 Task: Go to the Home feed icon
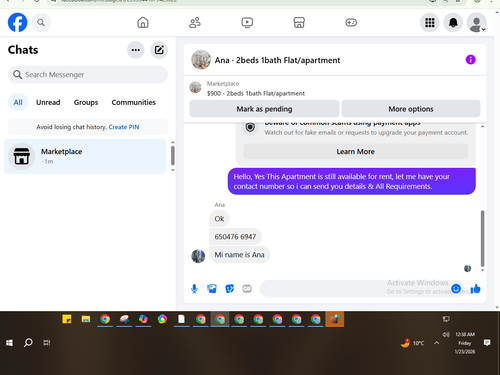click(143, 22)
